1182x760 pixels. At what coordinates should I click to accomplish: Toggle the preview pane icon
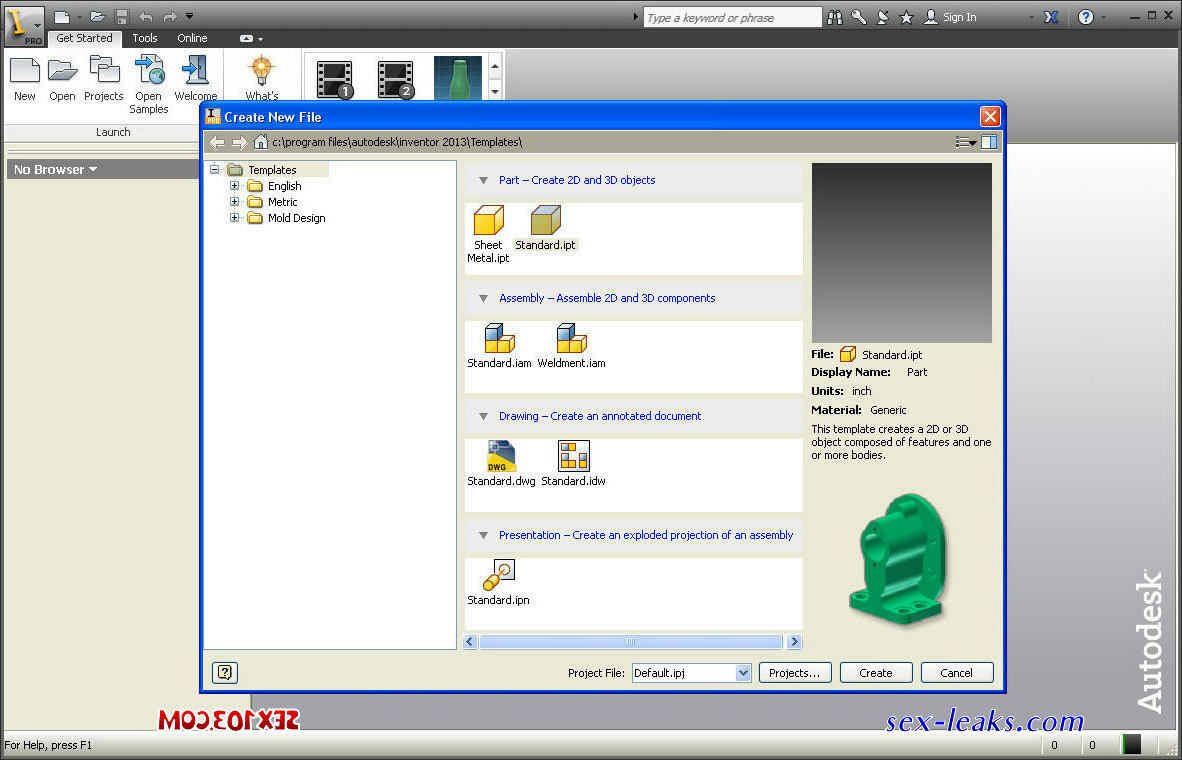pyautogui.click(x=989, y=142)
